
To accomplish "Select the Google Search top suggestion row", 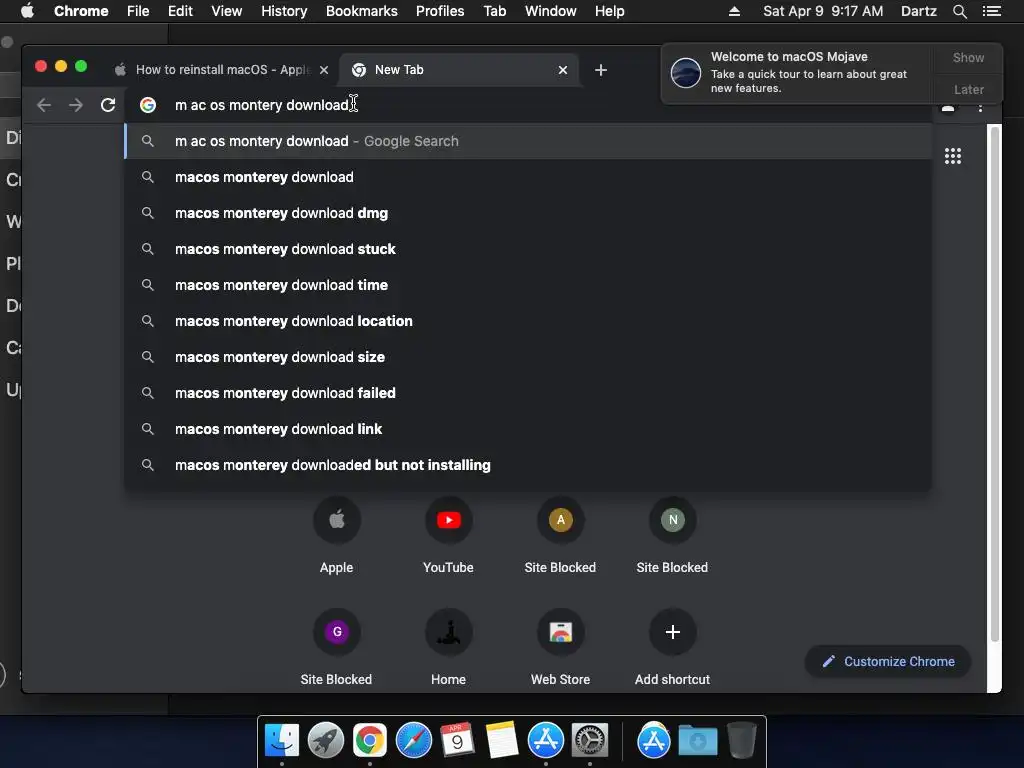I will [x=528, y=141].
